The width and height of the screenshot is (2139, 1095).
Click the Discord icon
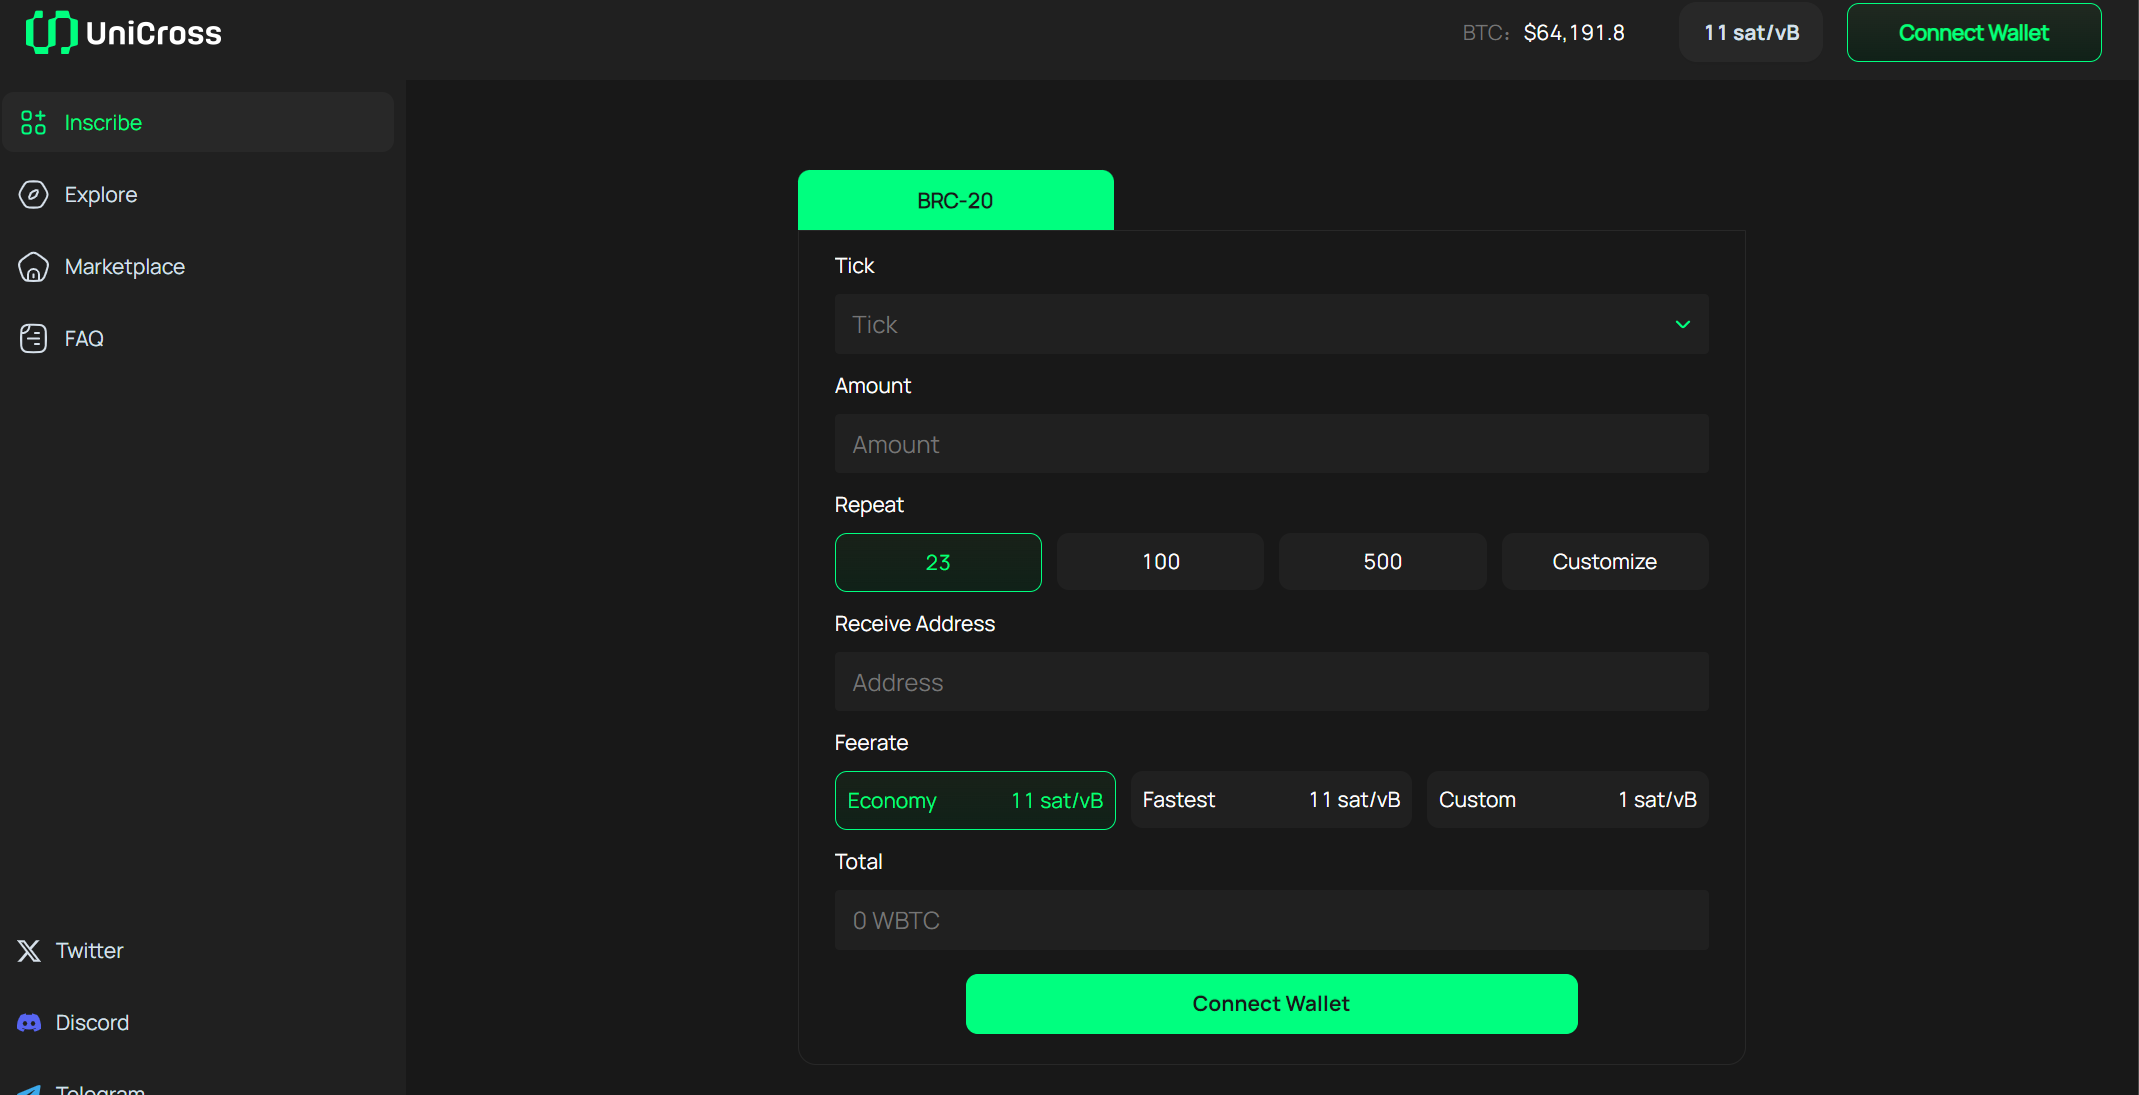[x=29, y=1022]
